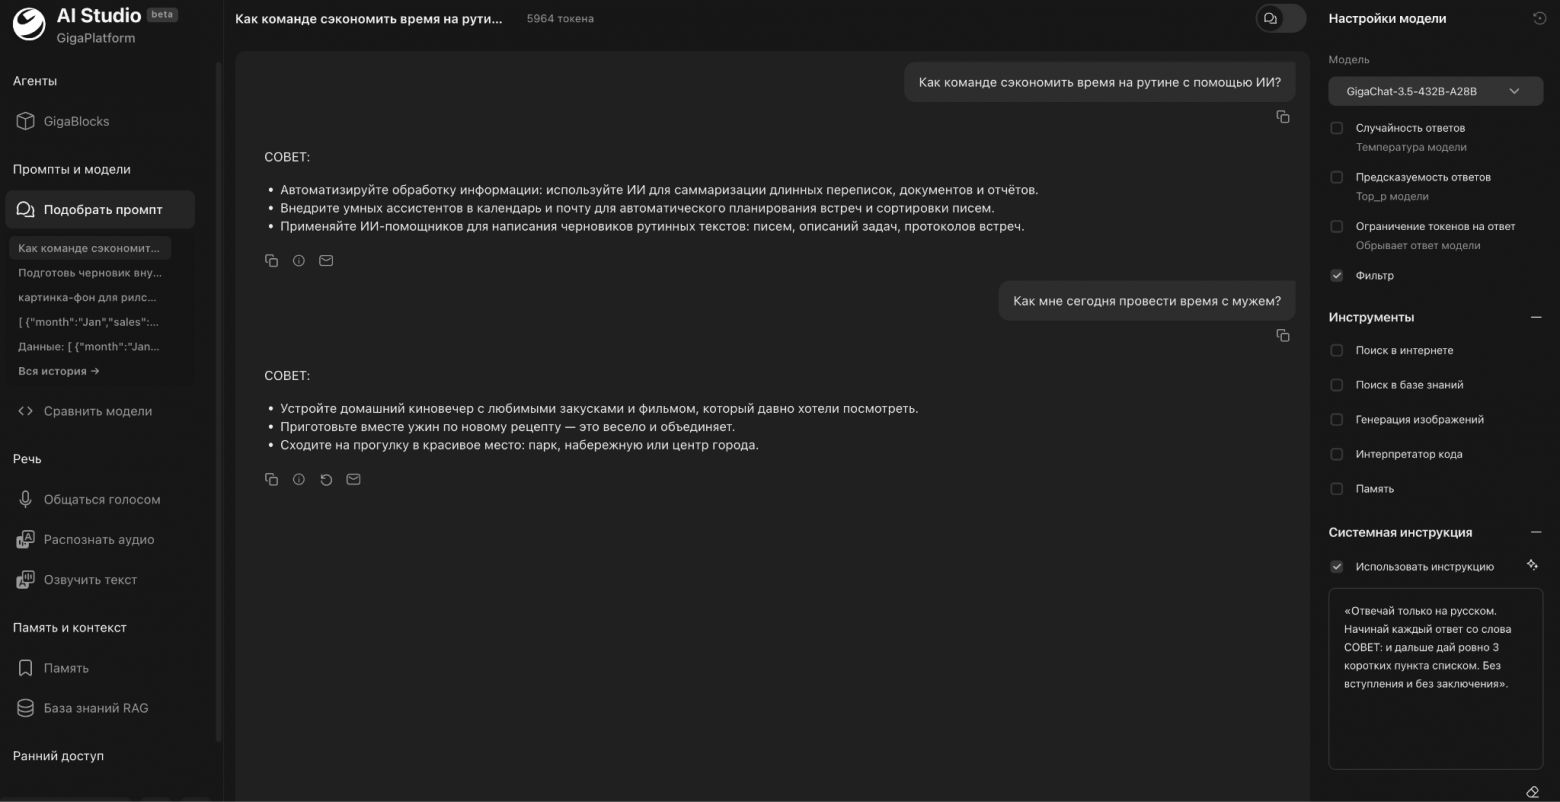This screenshot has width=1560, height=802.
Task: Copy the user message about time with мужем
Action: pos(1283,335)
